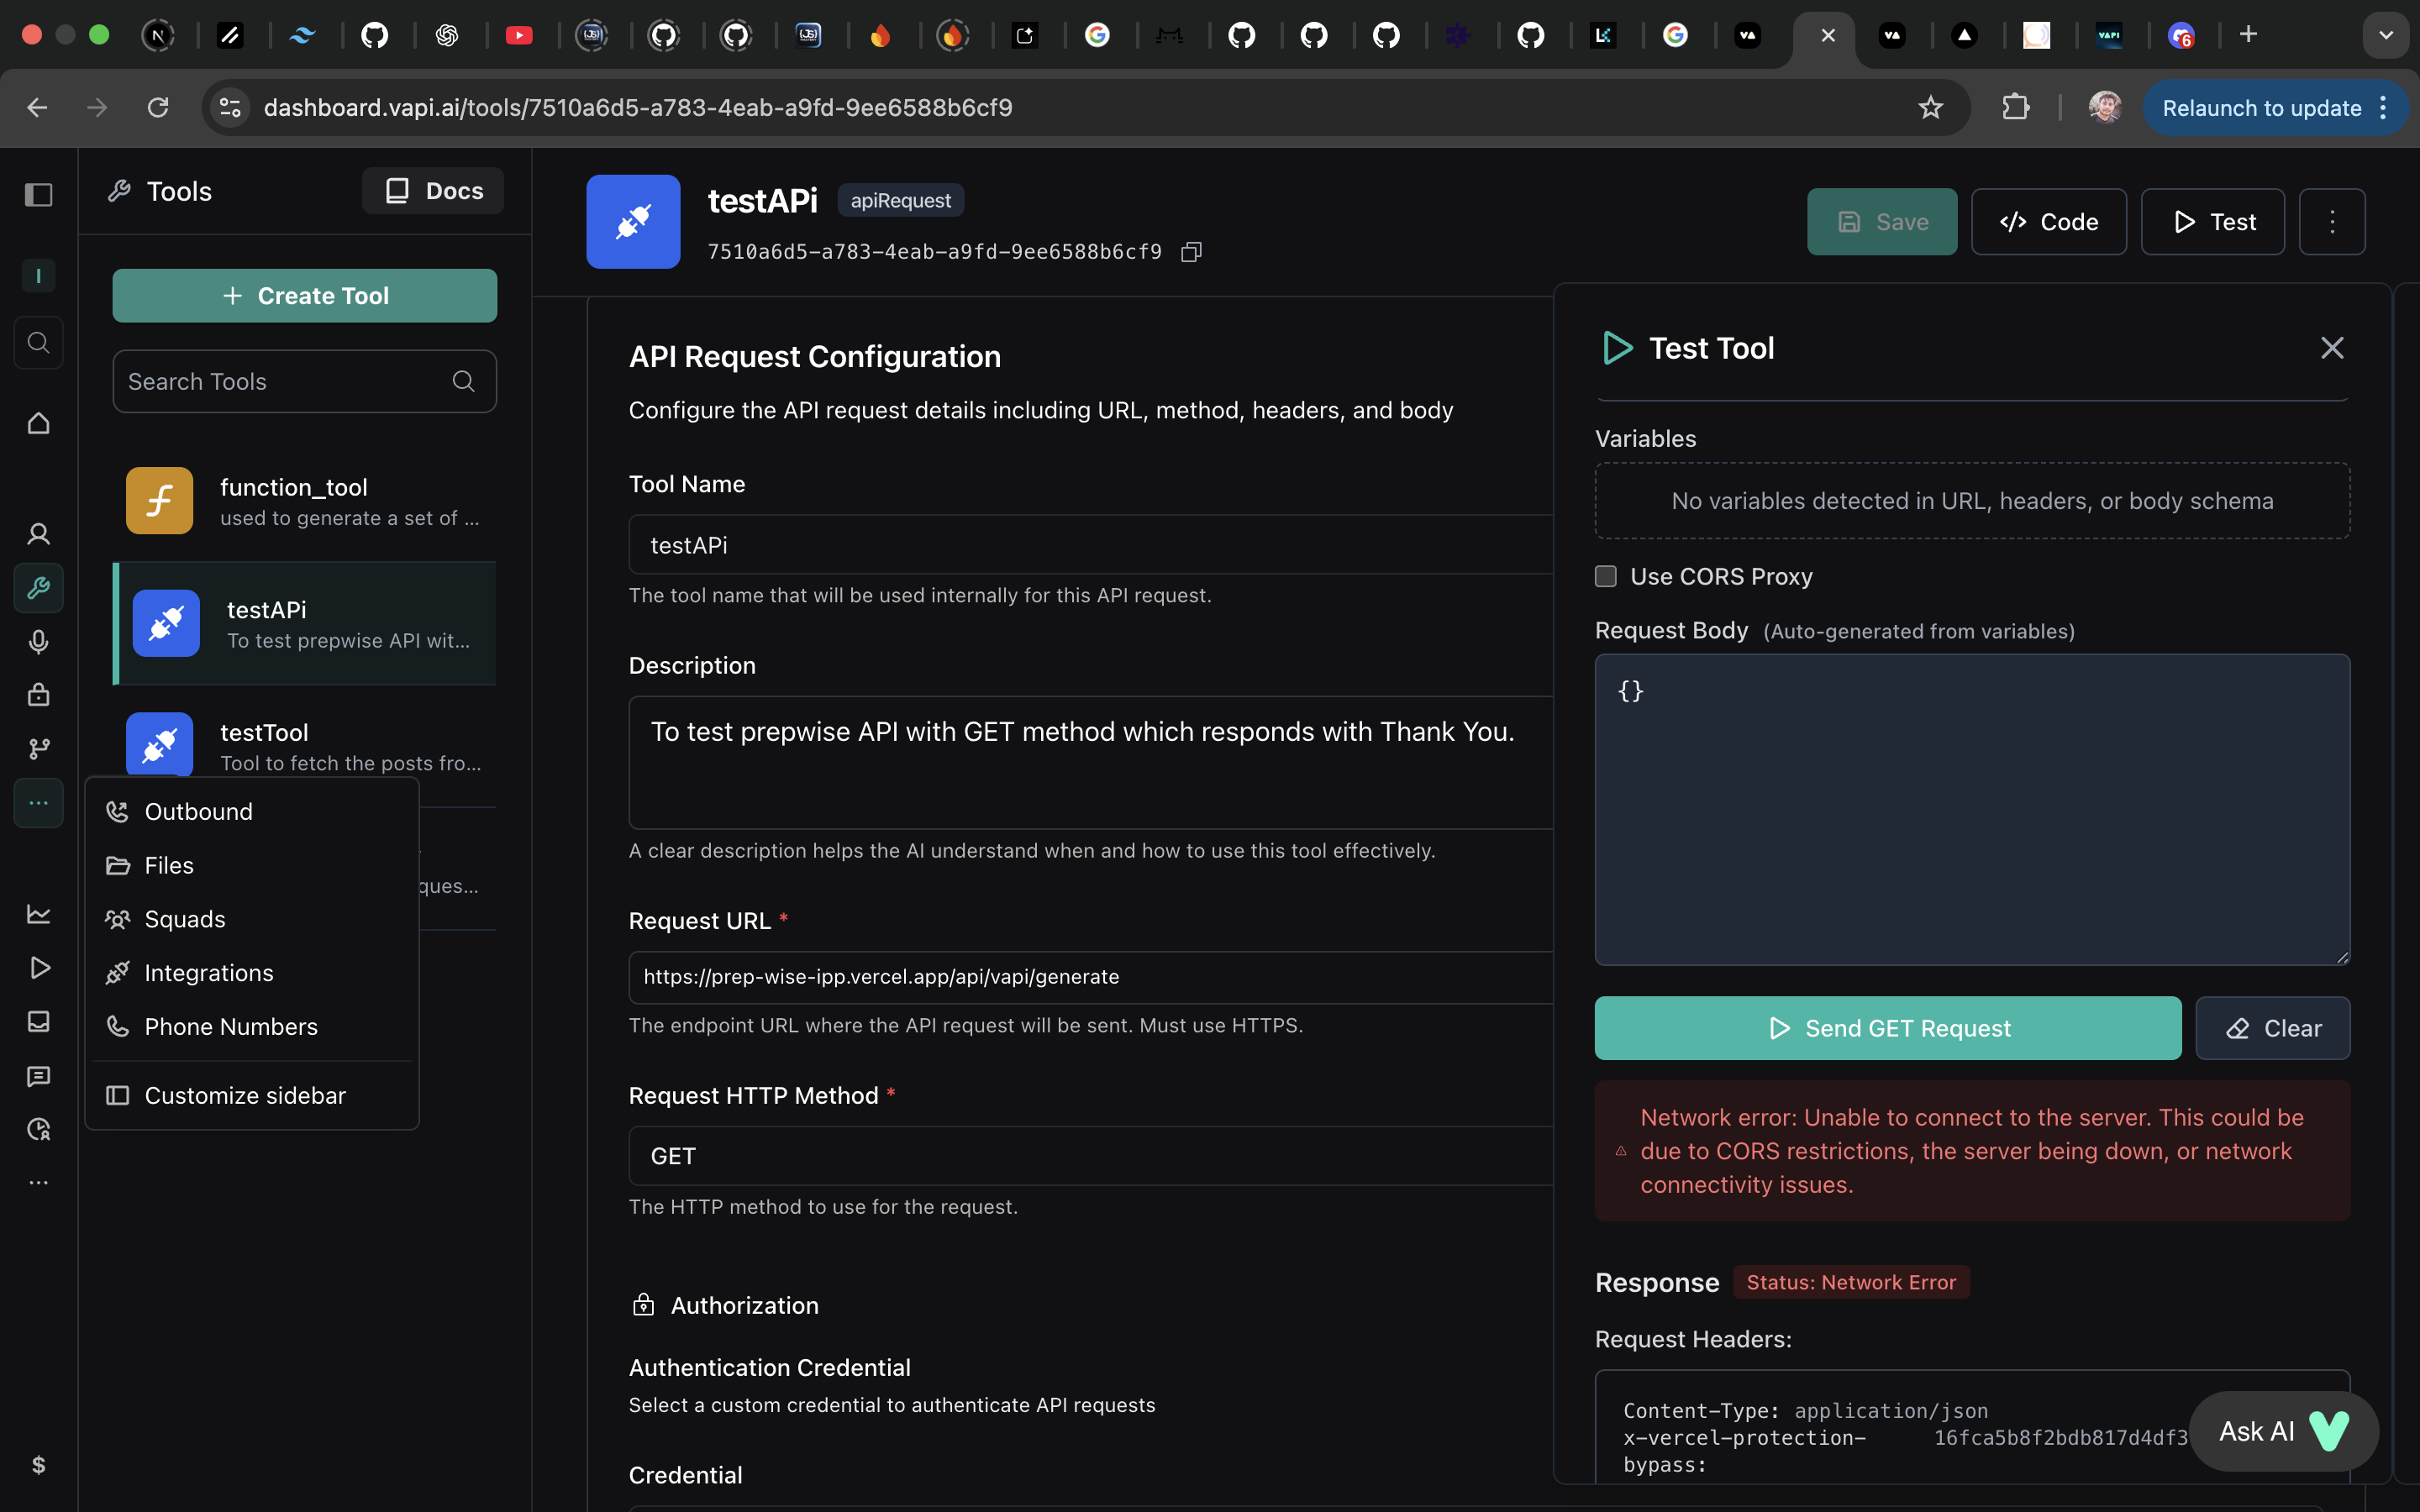2420x1512 pixels.
Task: Switch to the YouTube browser tab
Action: 519,36
